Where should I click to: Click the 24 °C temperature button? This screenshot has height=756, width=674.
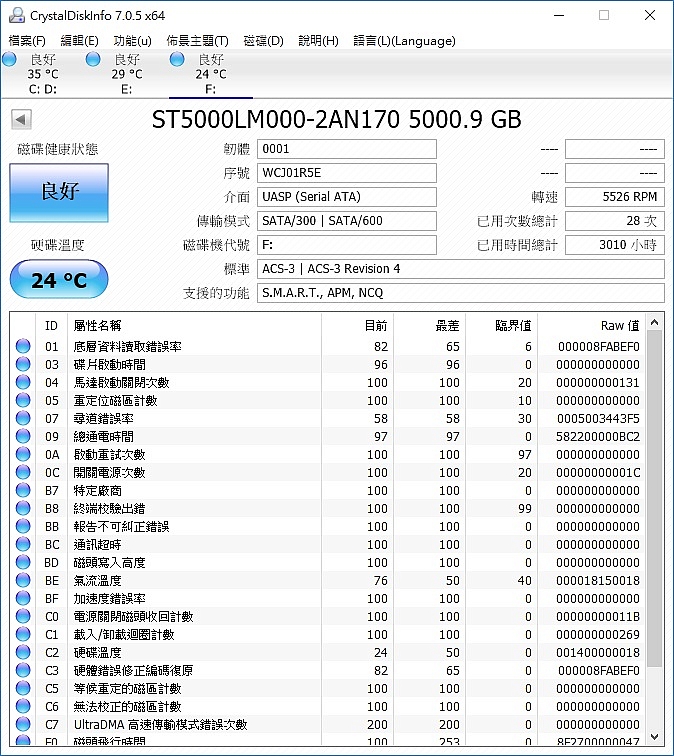point(59,280)
